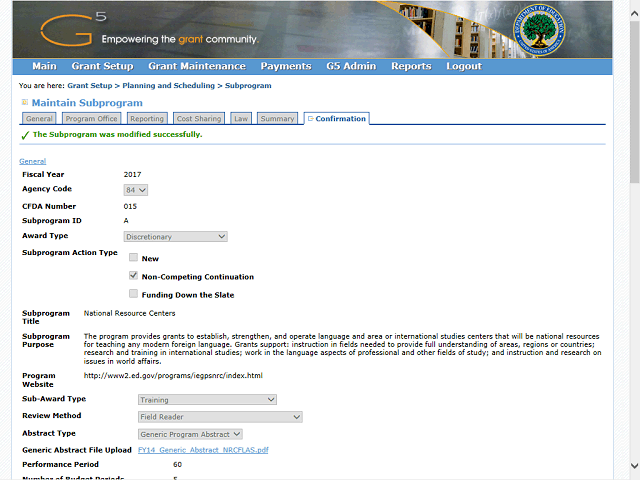This screenshot has height=480, width=640.
Task: Switch to the General tab
Action: pos(39,119)
